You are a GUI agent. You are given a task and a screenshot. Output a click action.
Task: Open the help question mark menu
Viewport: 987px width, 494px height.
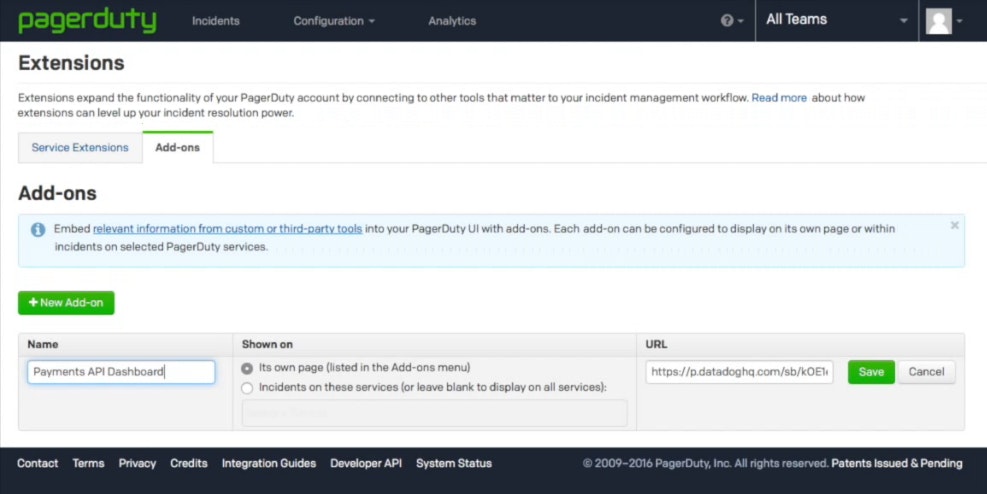tap(730, 21)
